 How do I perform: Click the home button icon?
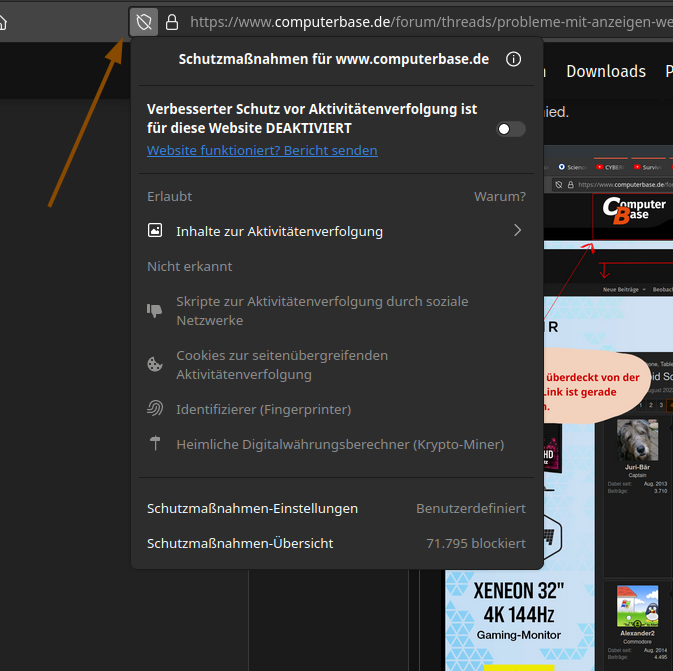[x=3, y=22]
